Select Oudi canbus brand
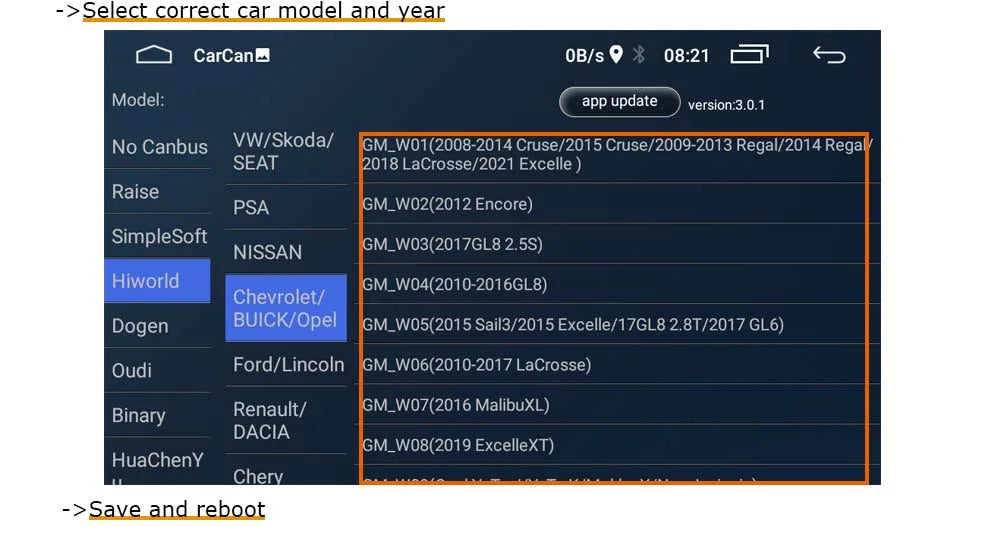This screenshot has width=1000, height=550. (x=157, y=370)
